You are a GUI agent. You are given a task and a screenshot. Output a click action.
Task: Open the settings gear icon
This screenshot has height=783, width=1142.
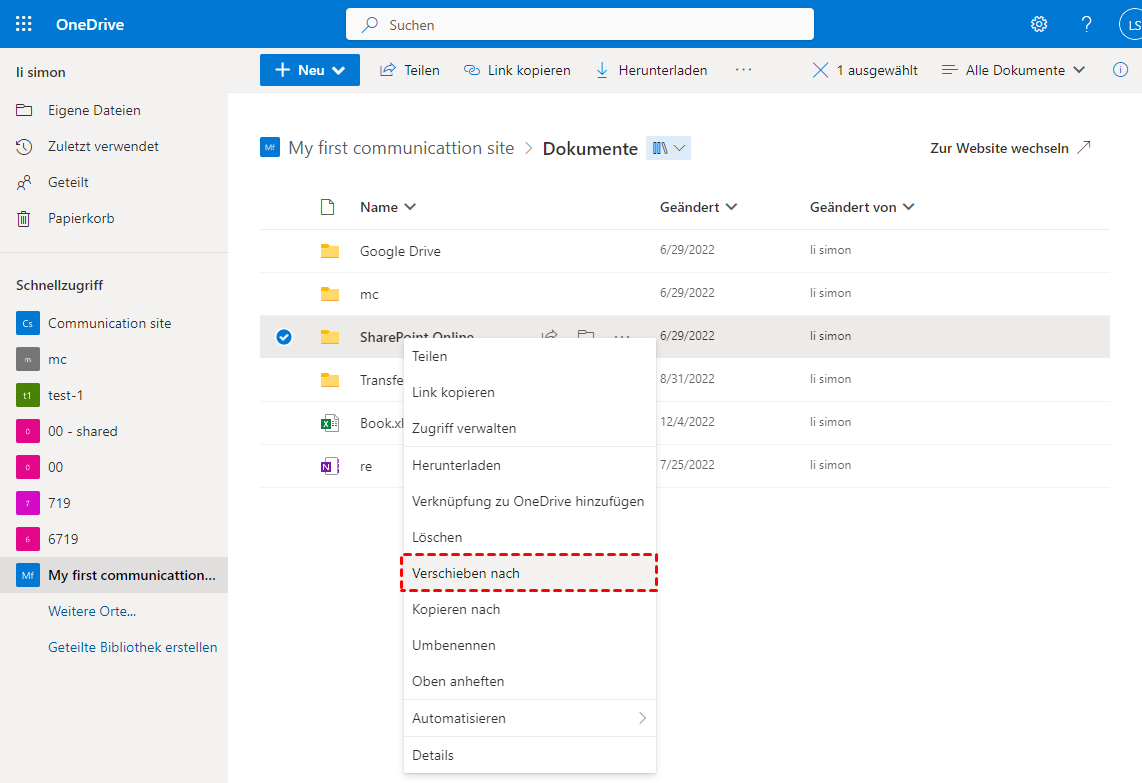click(1039, 24)
